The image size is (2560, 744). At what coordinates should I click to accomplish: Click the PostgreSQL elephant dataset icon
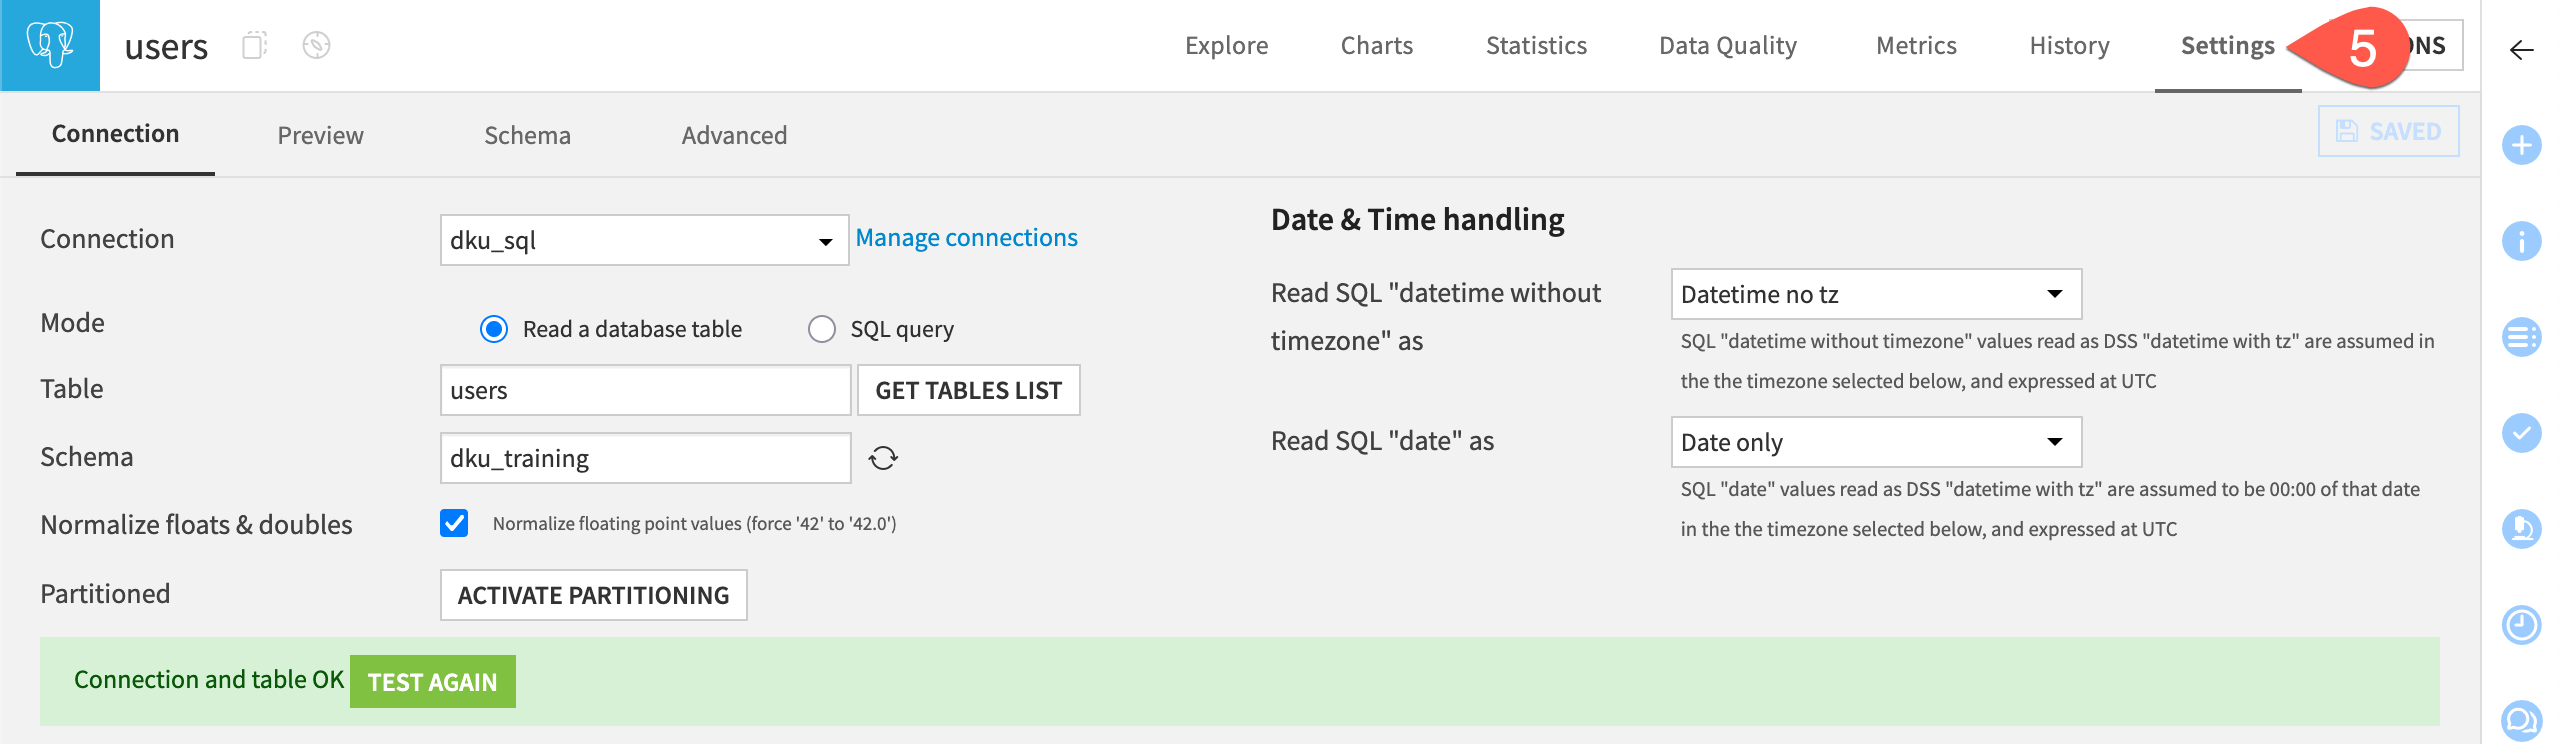50,45
